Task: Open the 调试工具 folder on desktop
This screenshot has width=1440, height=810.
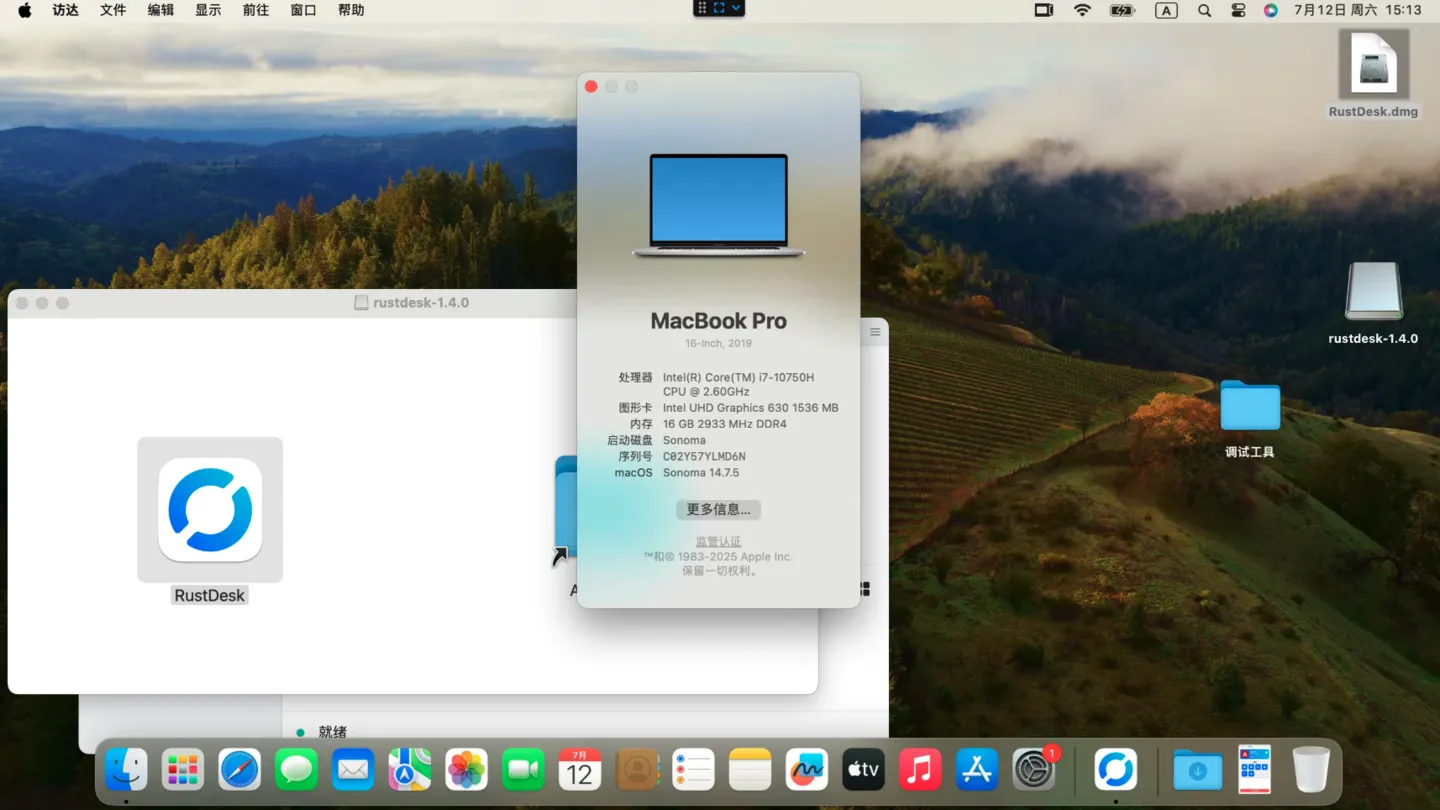Action: point(1250,407)
